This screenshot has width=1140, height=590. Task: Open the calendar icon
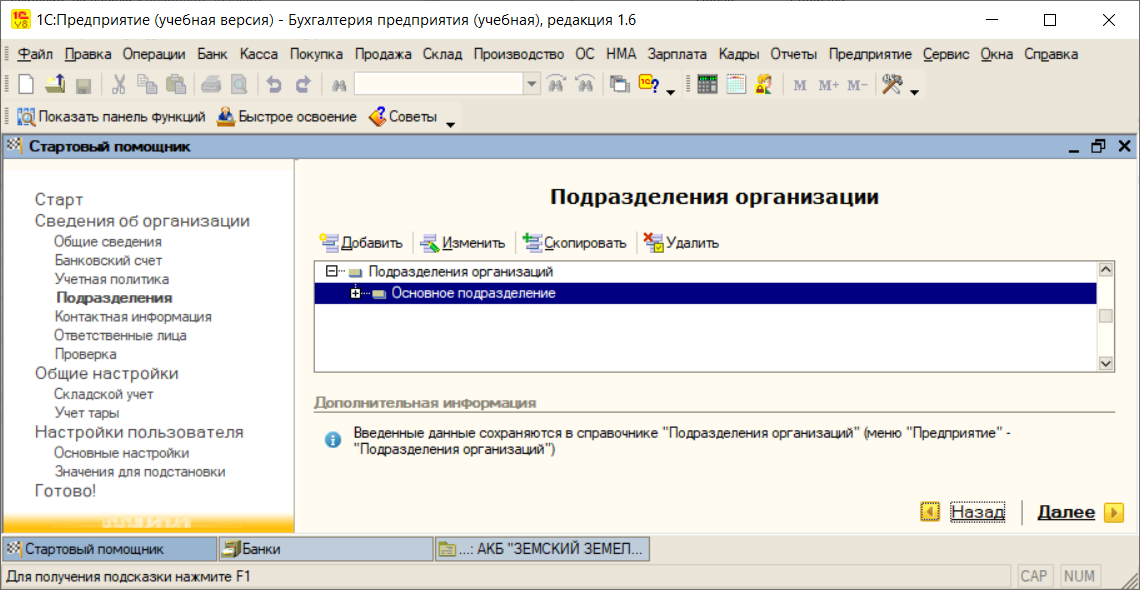pyautogui.click(x=736, y=84)
